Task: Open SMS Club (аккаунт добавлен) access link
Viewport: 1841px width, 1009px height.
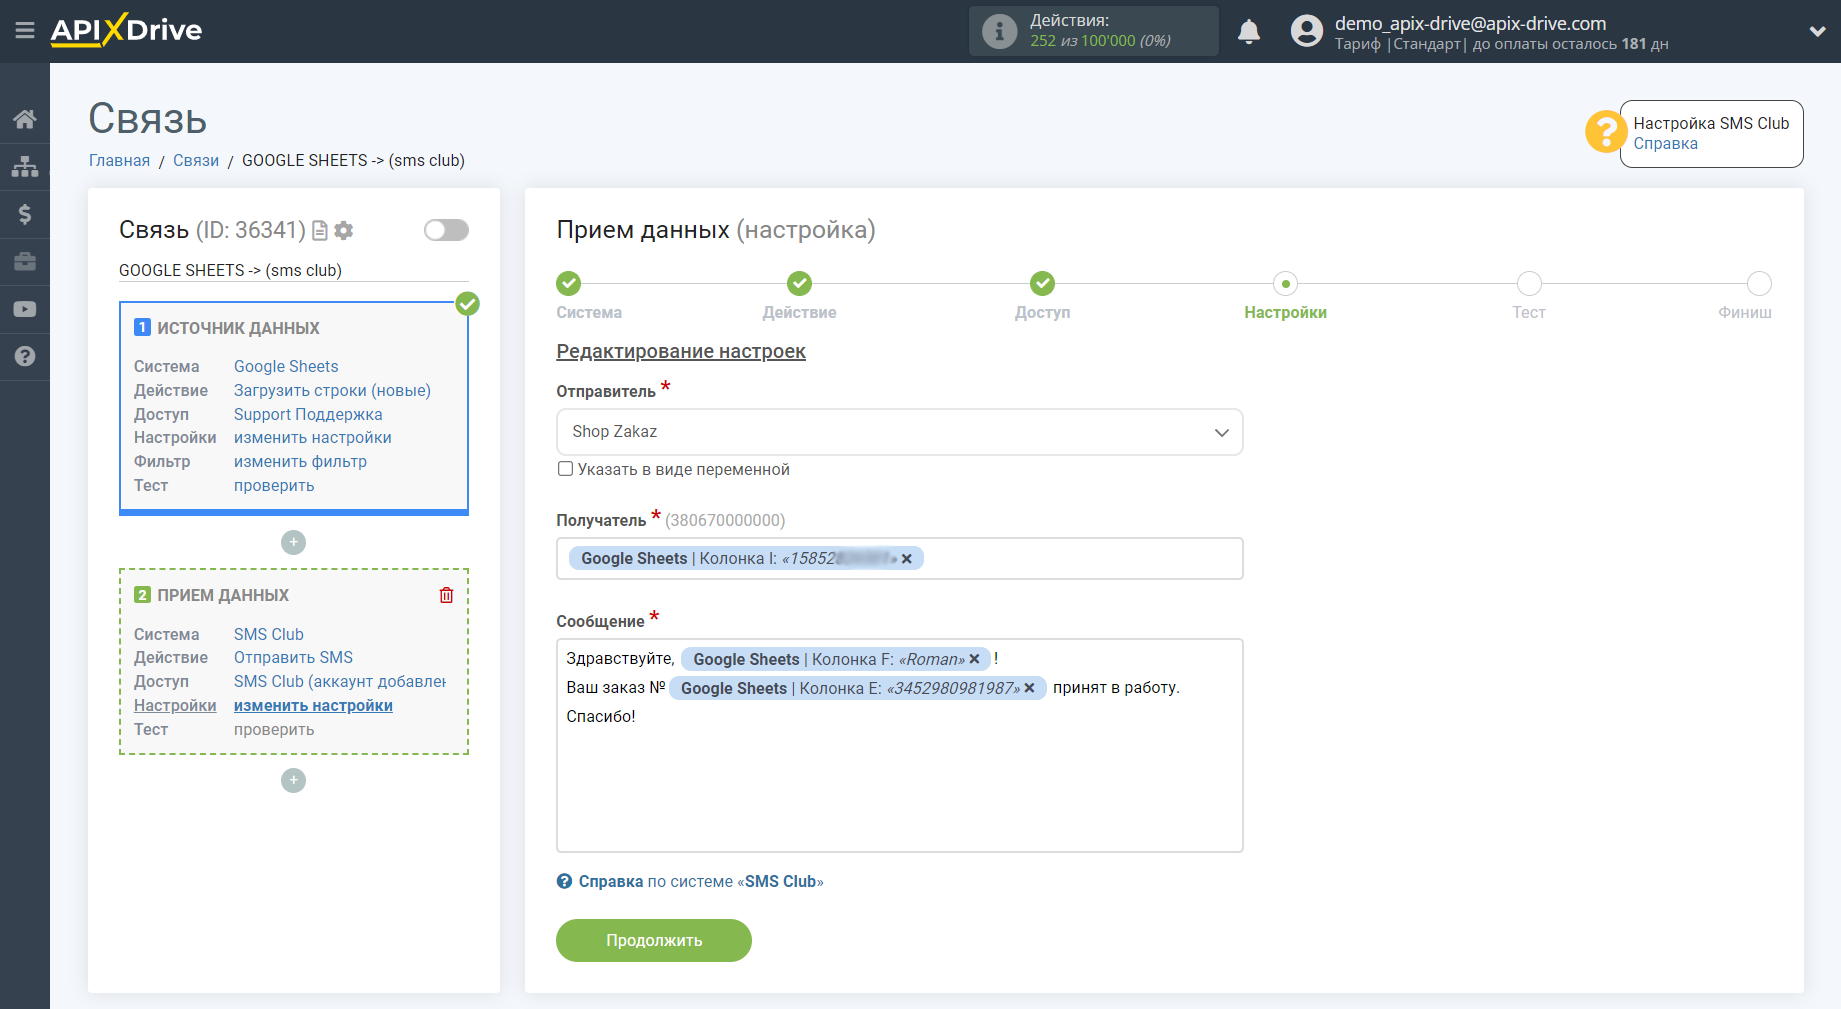Action: pos(340,682)
